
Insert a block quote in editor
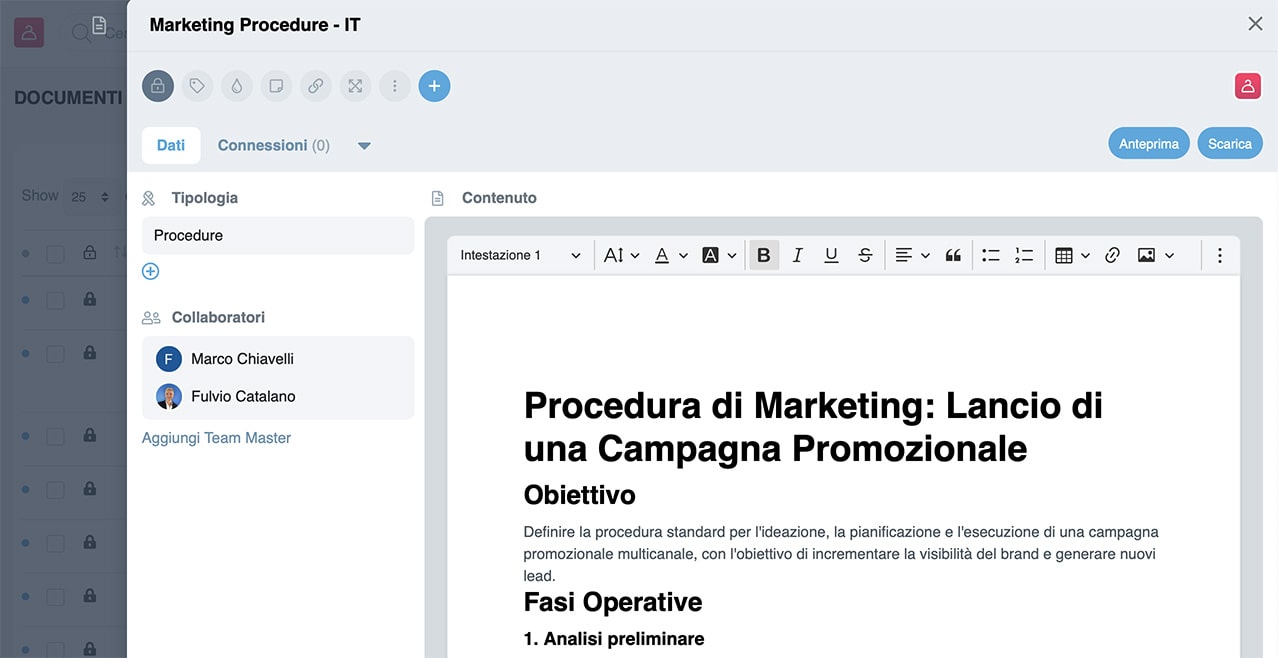click(x=953, y=256)
